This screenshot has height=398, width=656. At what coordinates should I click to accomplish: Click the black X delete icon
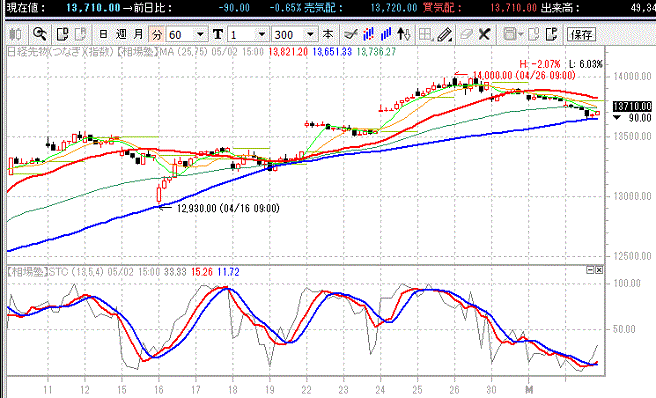pyautogui.click(x=484, y=34)
